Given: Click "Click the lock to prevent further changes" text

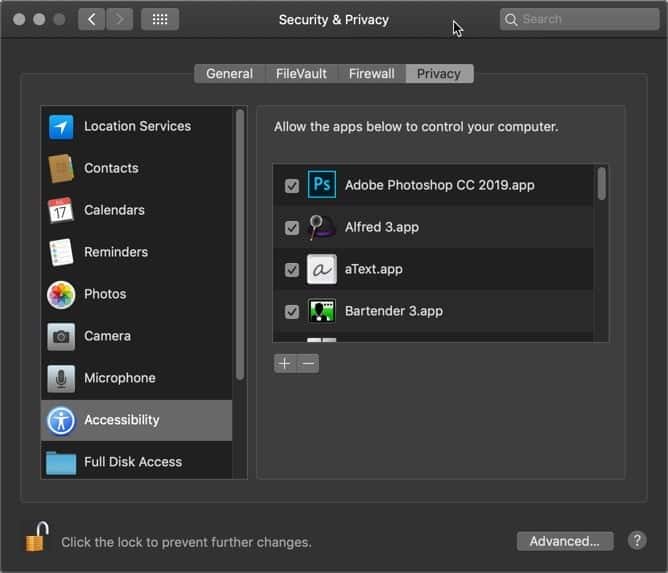Looking at the screenshot, I should click(186, 542).
